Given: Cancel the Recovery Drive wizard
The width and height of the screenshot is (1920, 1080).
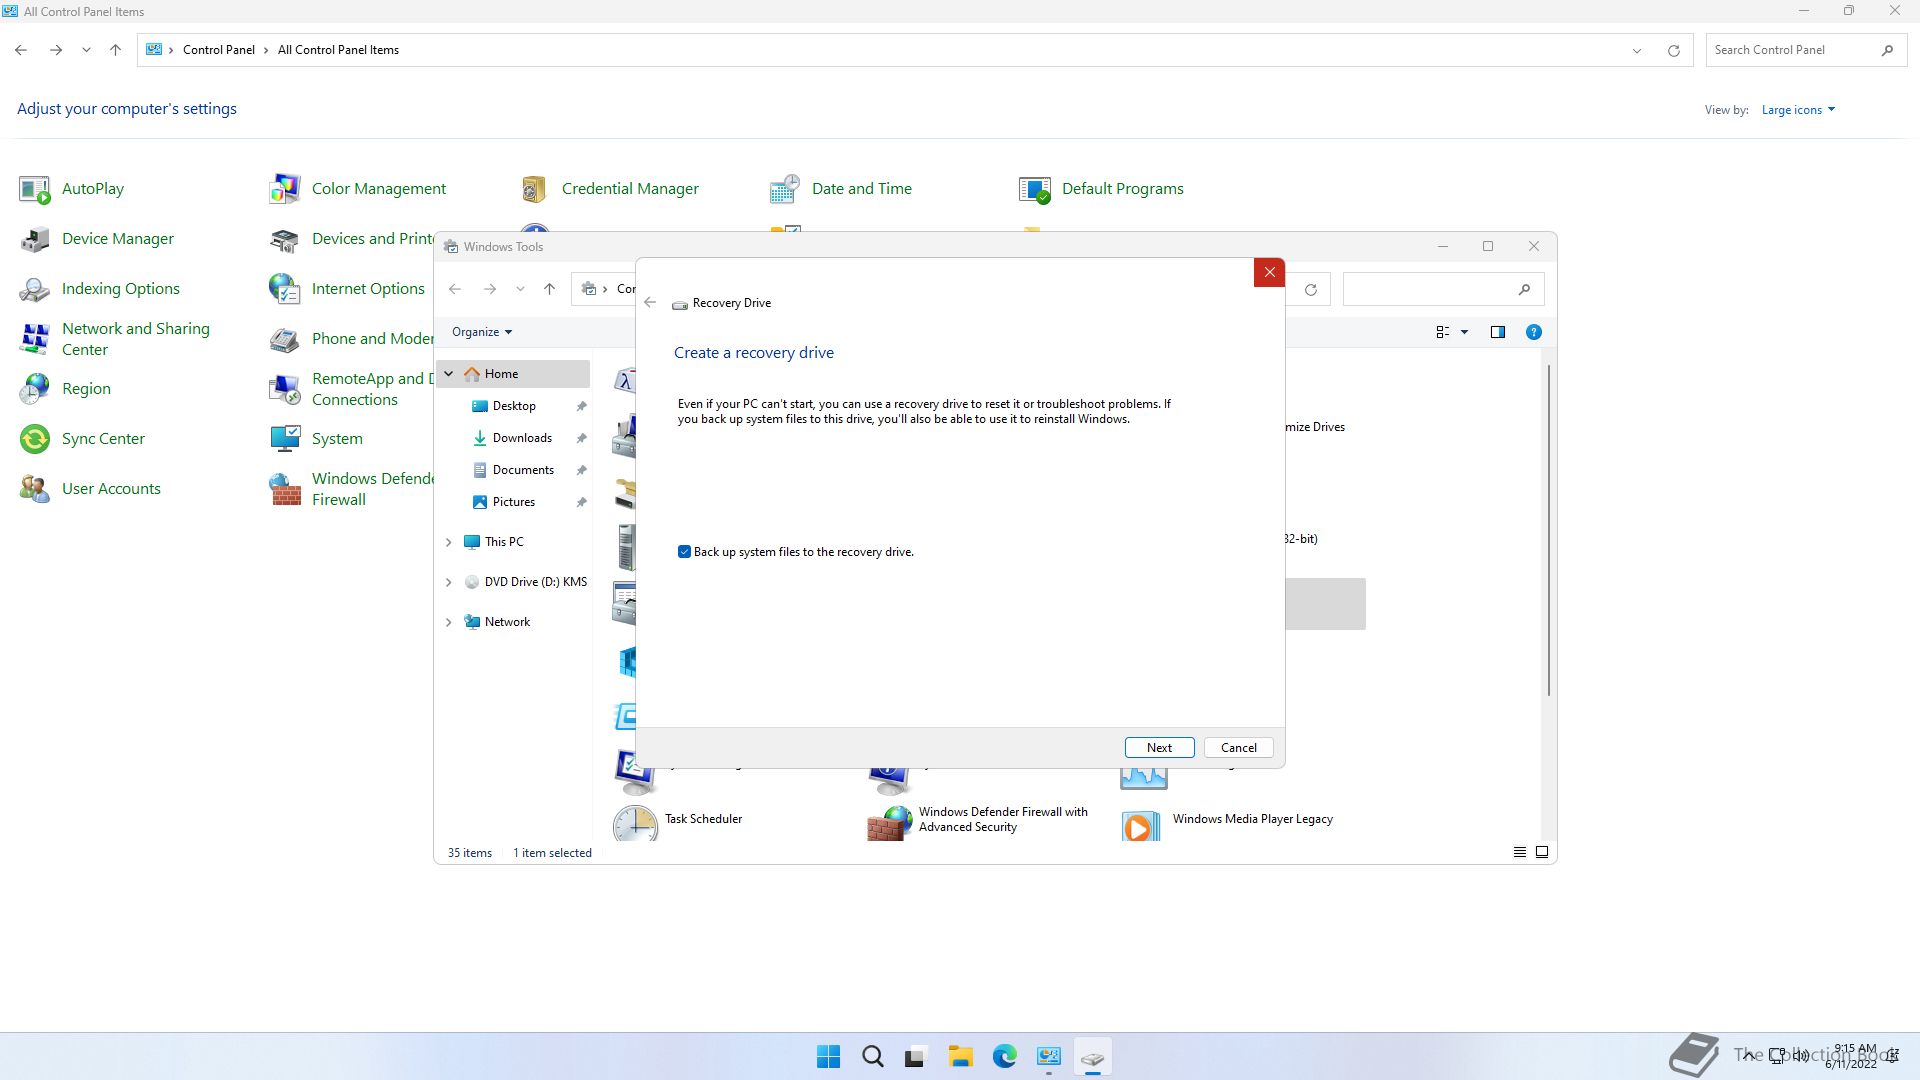Looking at the screenshot, I should (x=1238, y=748).
